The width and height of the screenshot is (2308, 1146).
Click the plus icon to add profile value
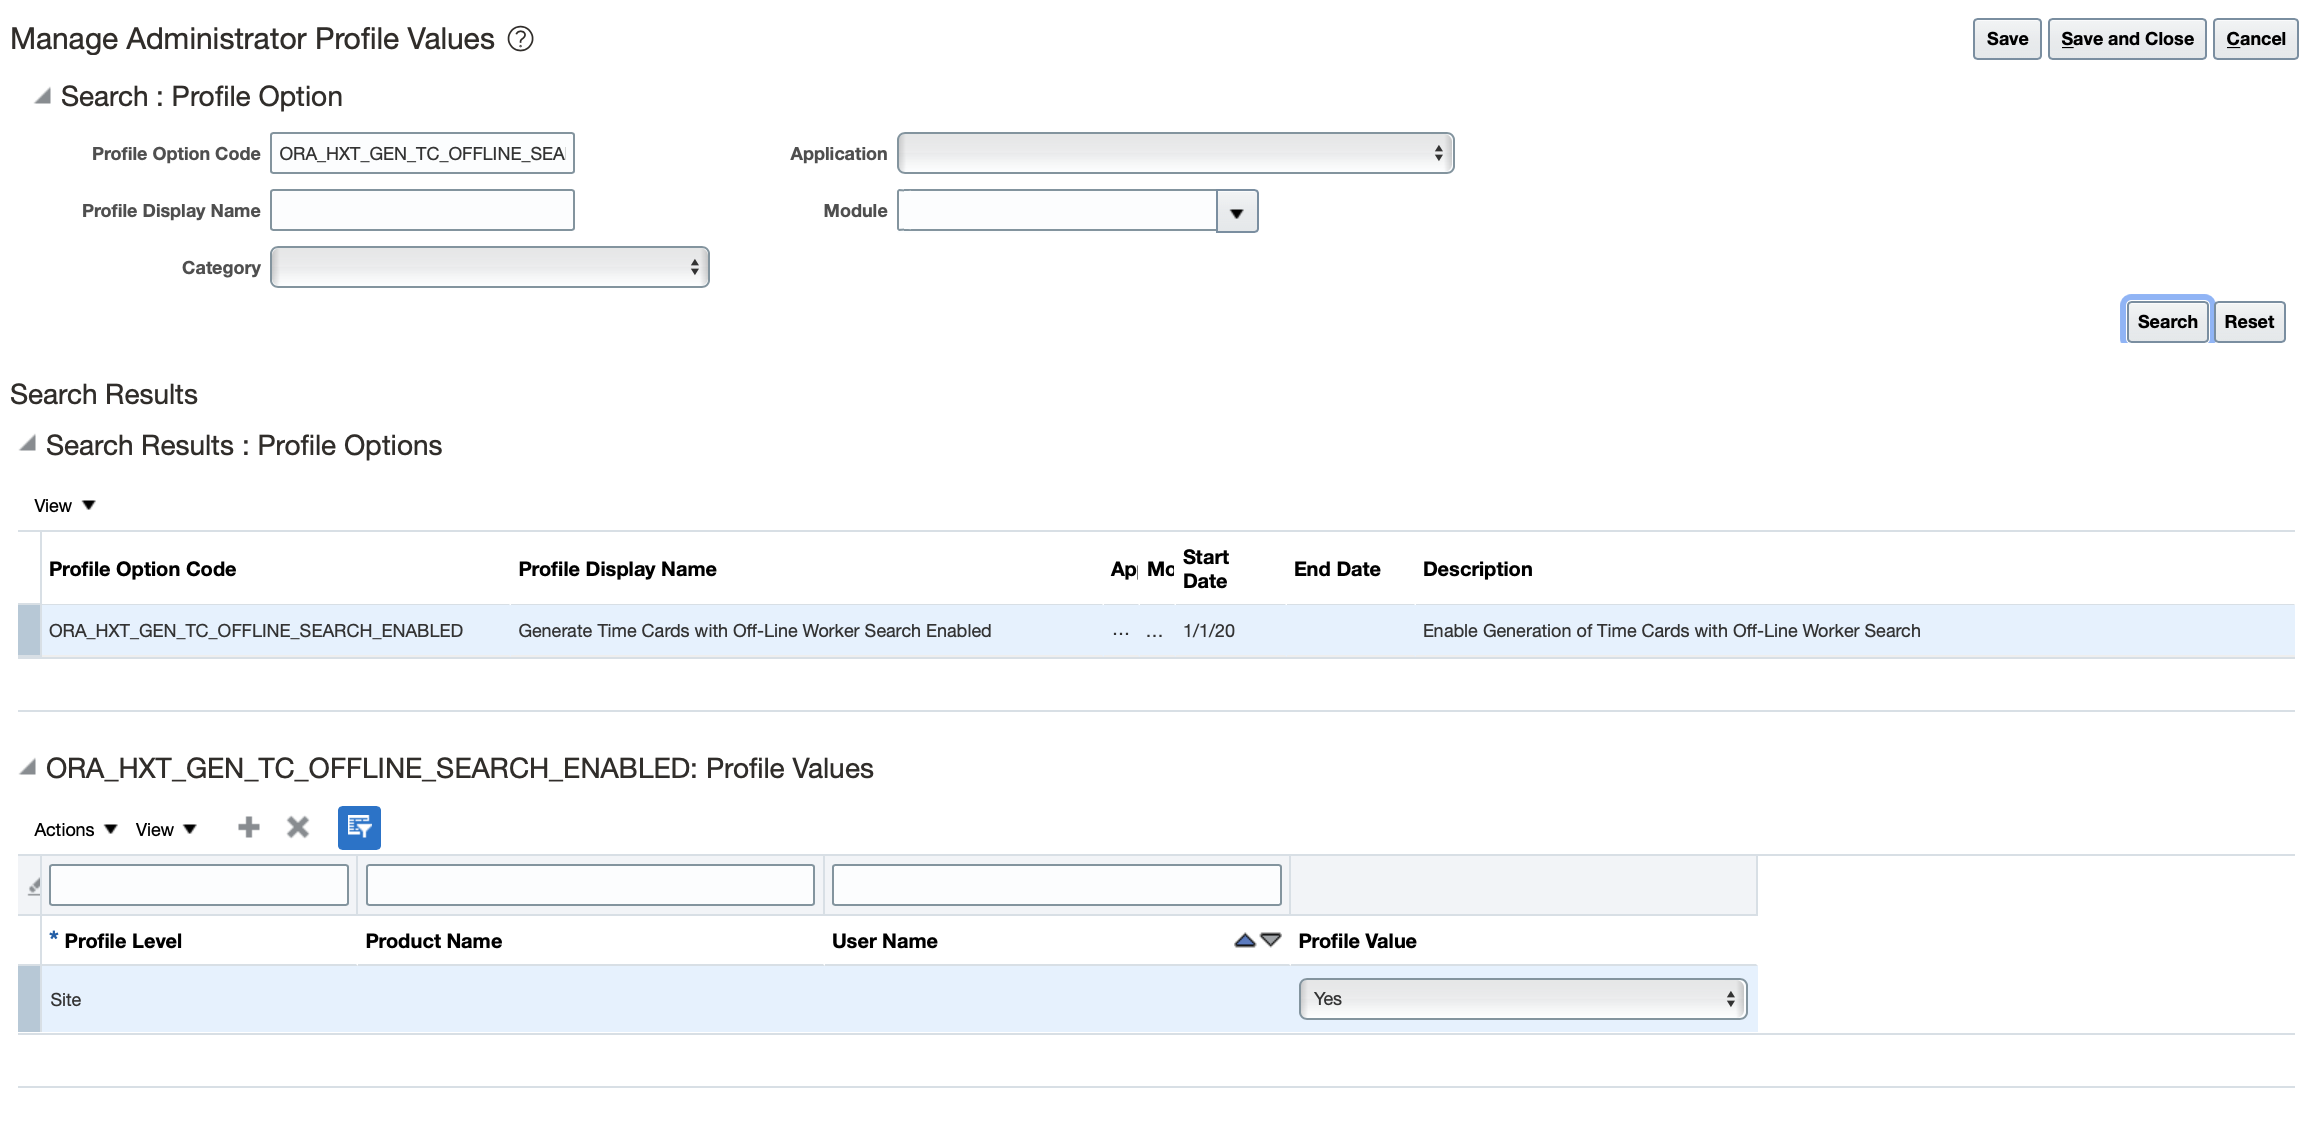[249, 827]
